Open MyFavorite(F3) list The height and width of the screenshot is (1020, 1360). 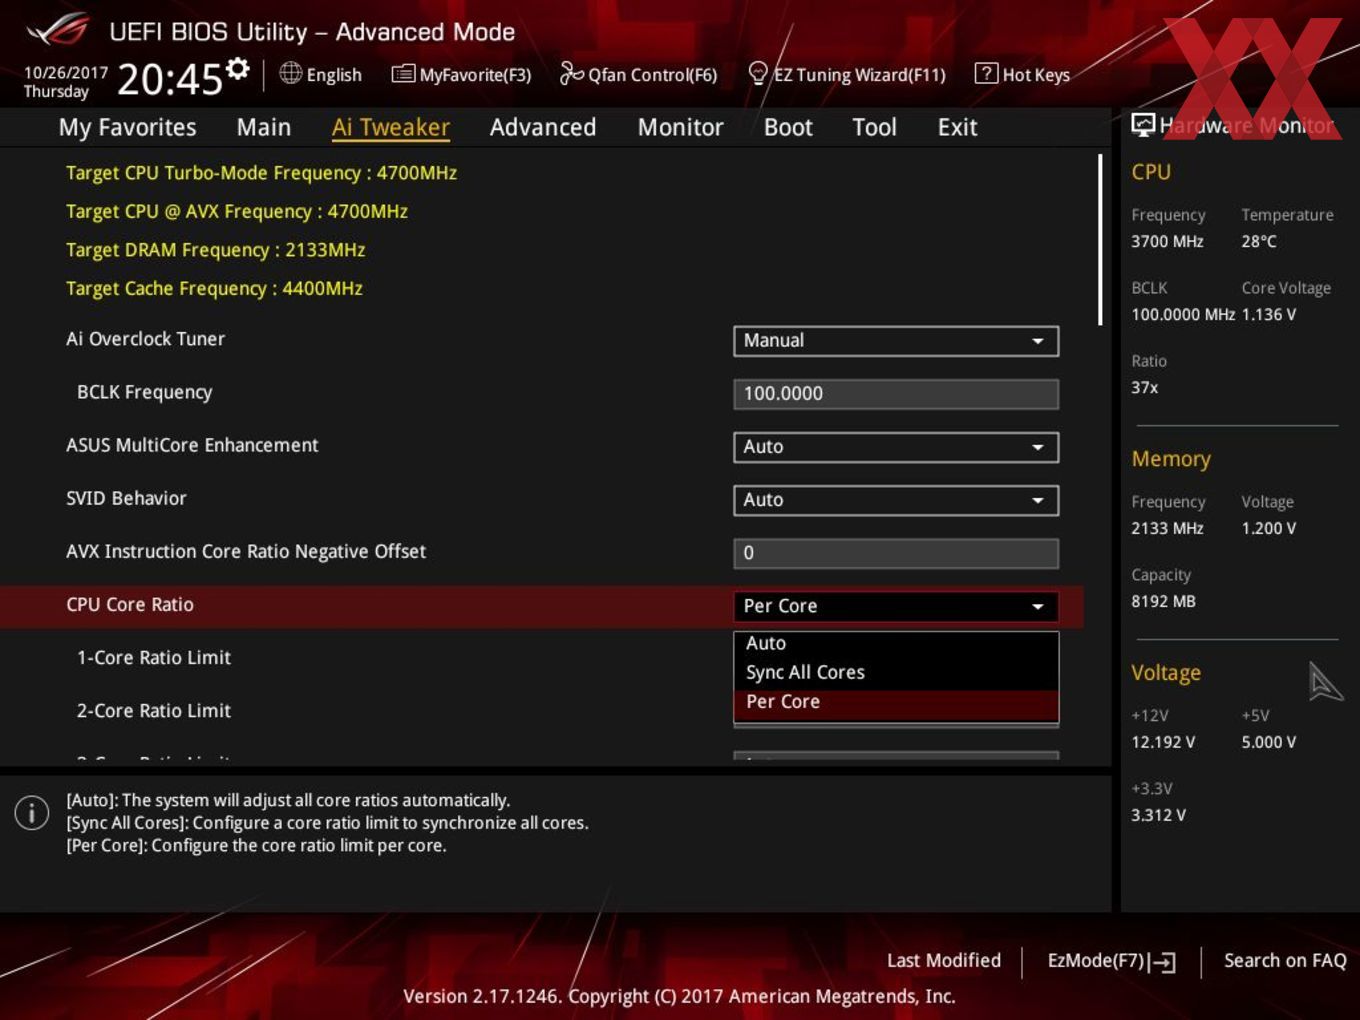(x=461, y=75)
